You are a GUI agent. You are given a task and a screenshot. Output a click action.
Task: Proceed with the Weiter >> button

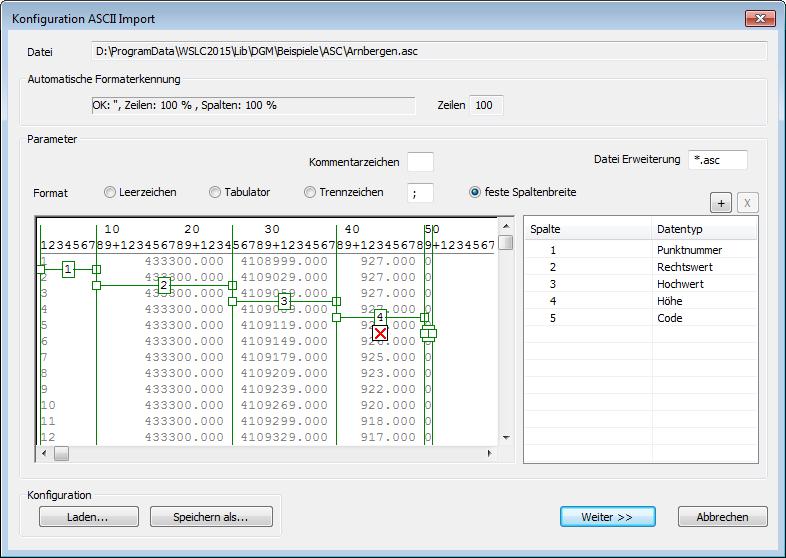coord(607,517)
